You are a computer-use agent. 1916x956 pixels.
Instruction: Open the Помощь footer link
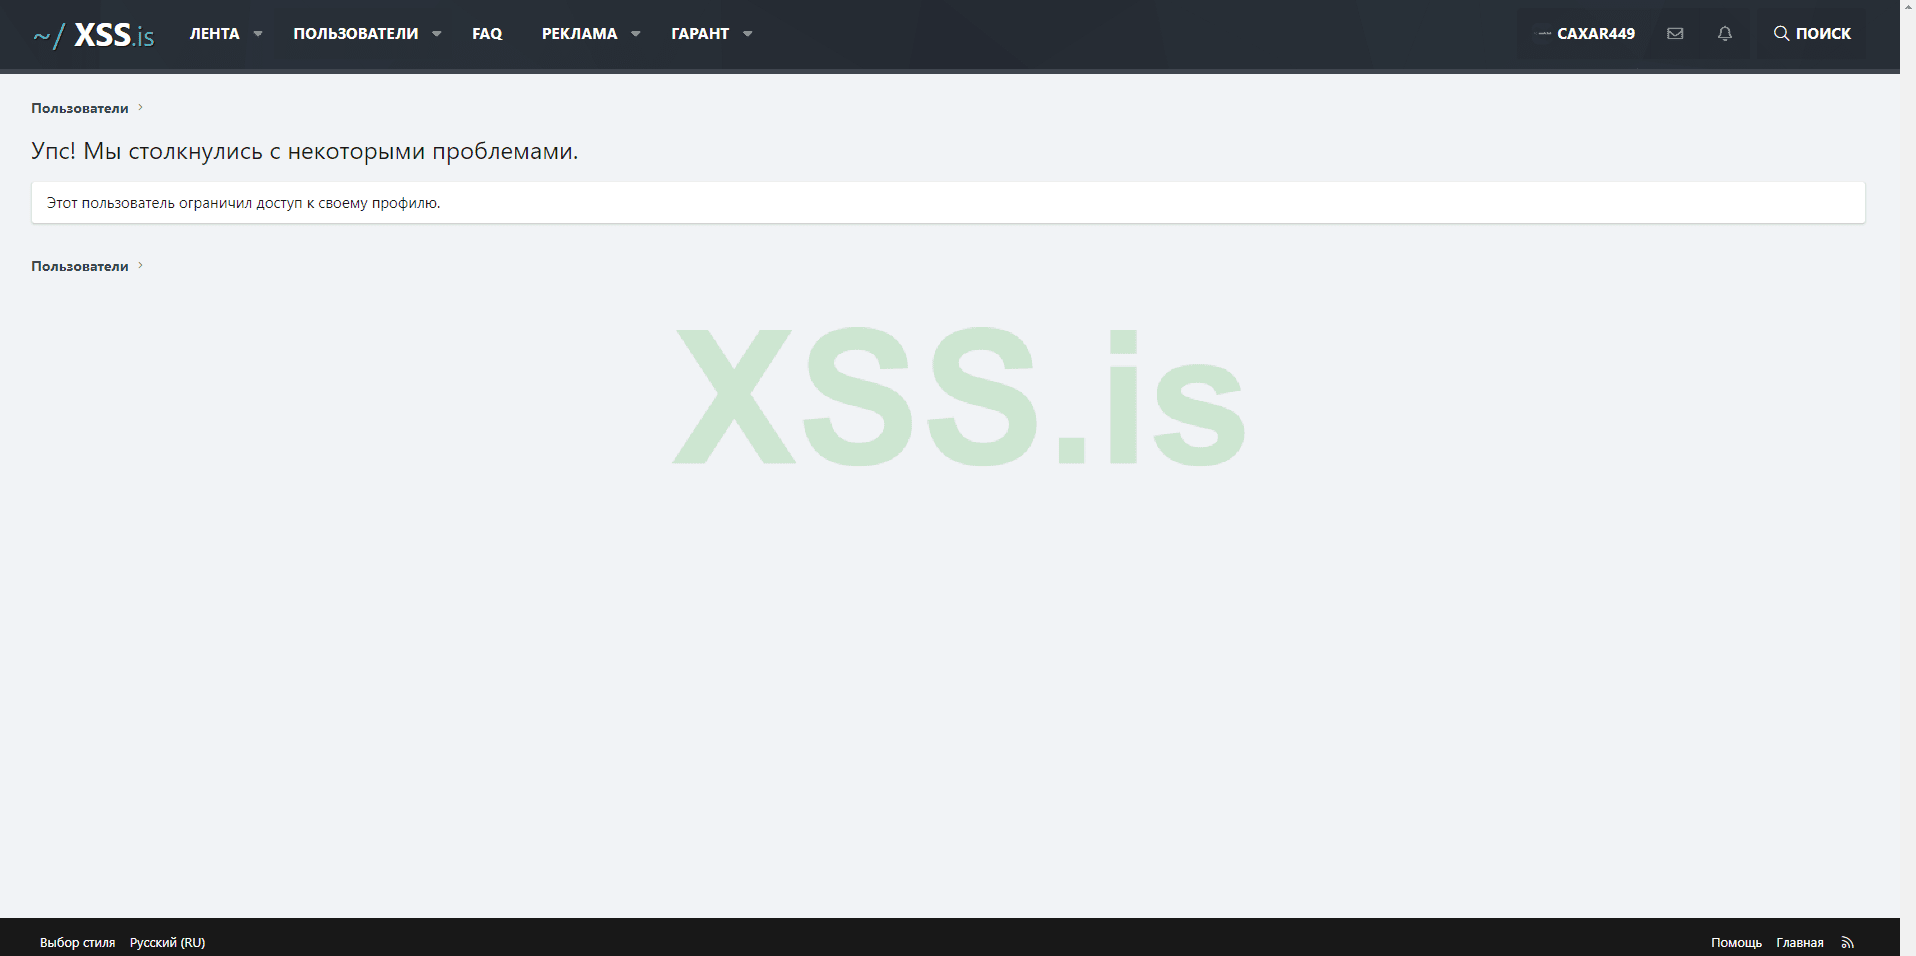[1736, 943]
